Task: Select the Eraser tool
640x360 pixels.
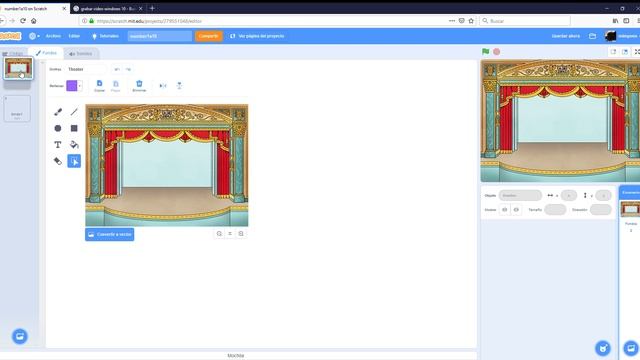Action: [58, 161]
